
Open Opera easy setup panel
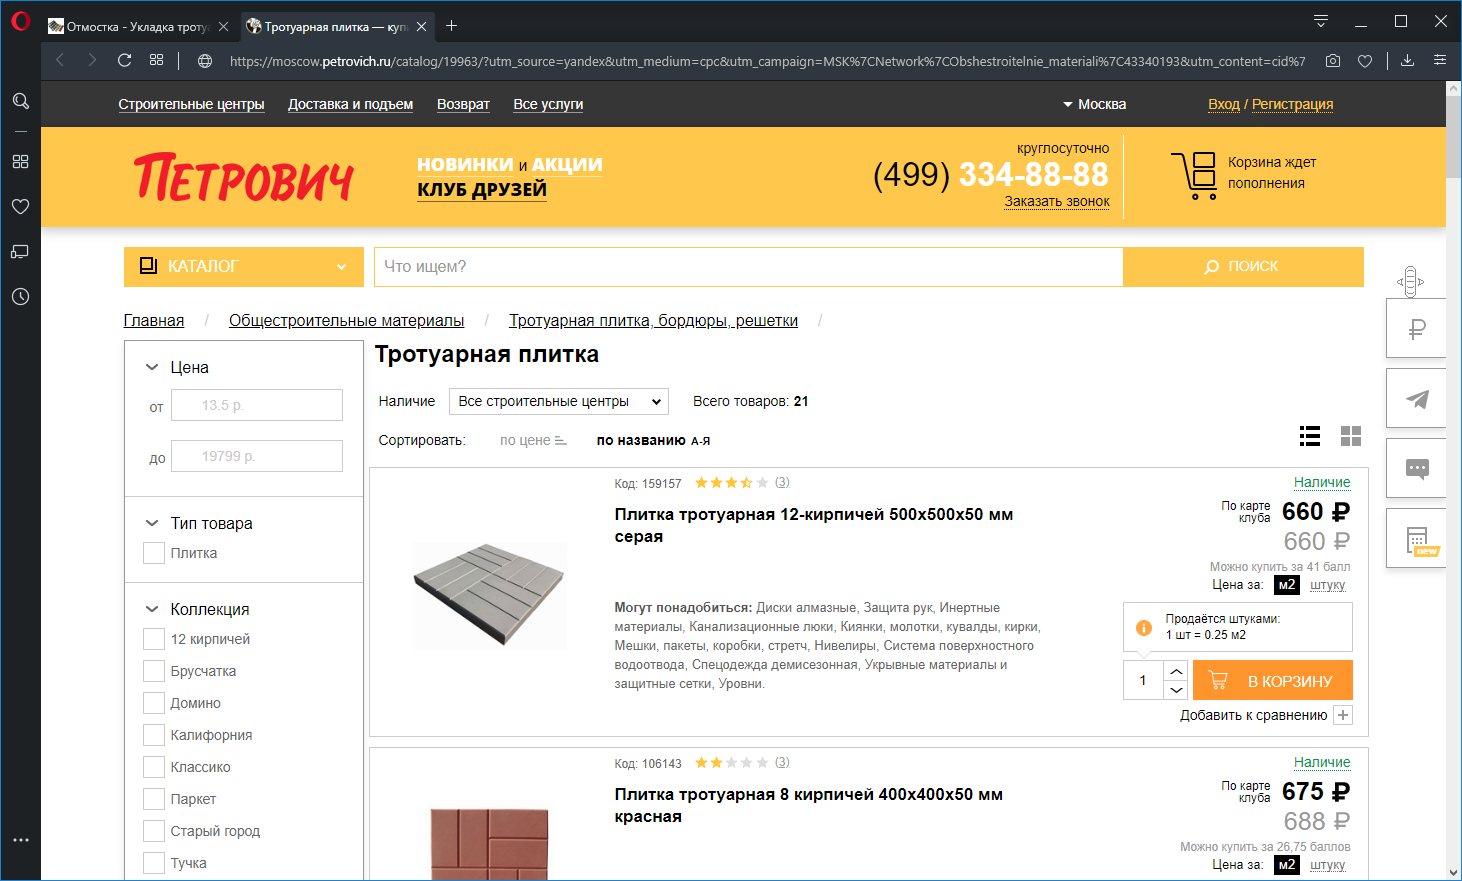[1440, 61]
